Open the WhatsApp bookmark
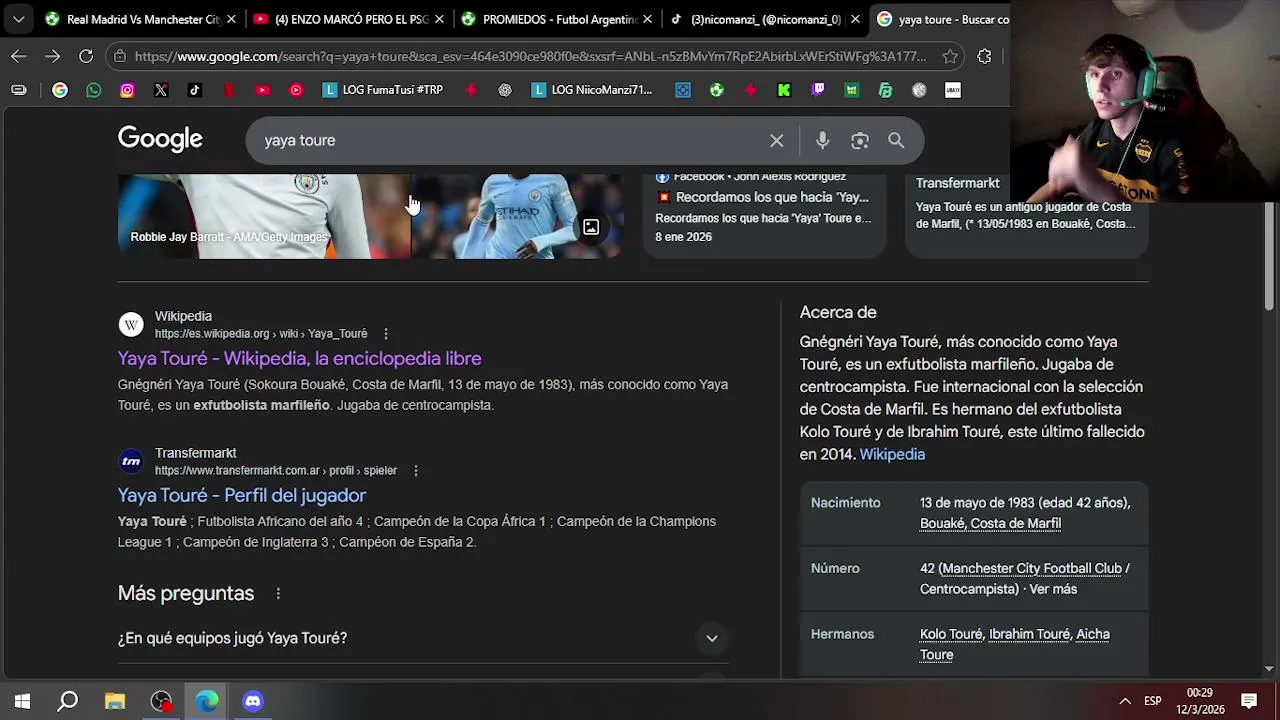Image resolution: width=1280 pixels, height=720 pixels. tap(94, 90)
